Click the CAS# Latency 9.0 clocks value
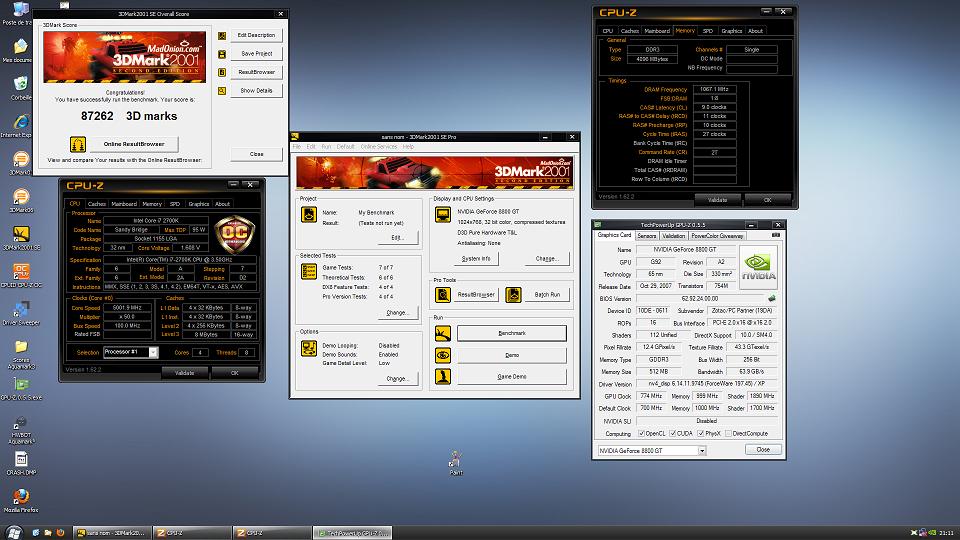Screen dimensions: 960x540 tap(714, 107)
